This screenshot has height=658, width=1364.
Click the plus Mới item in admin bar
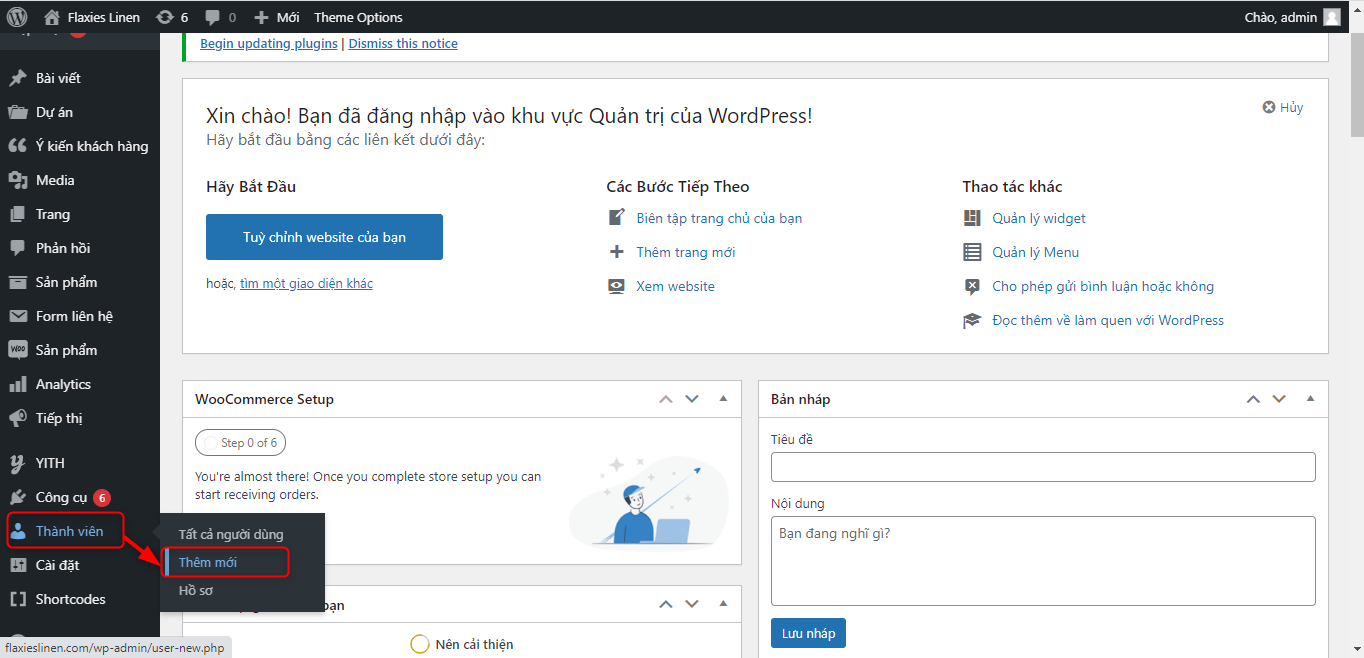277,17
